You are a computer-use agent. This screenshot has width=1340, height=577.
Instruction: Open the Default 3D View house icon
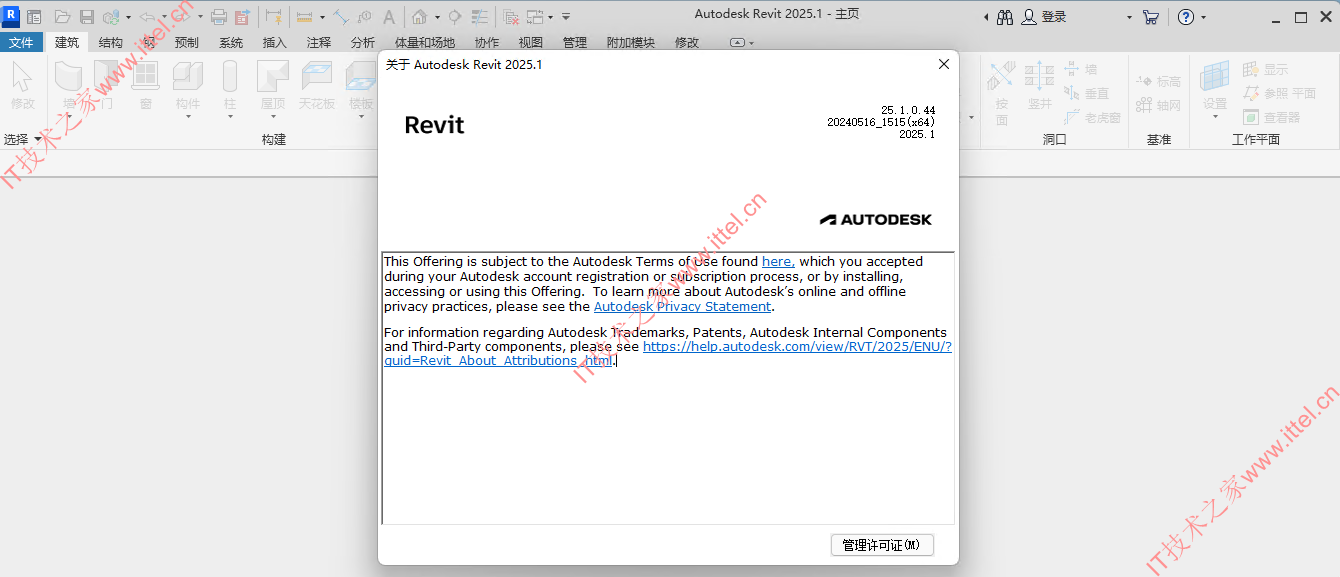(419, 17)
